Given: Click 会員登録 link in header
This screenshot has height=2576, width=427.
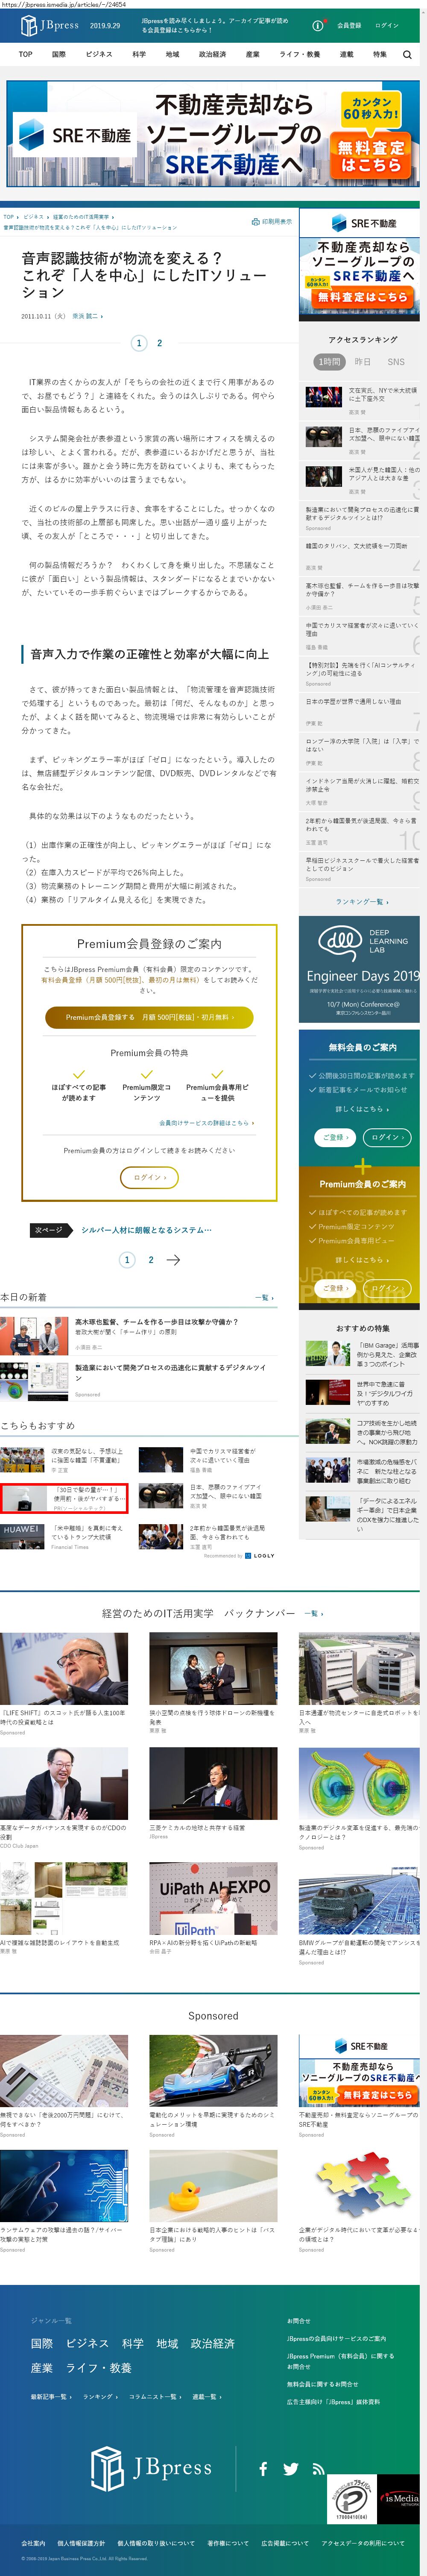Looking at the screenshot, I should (349, 26).
